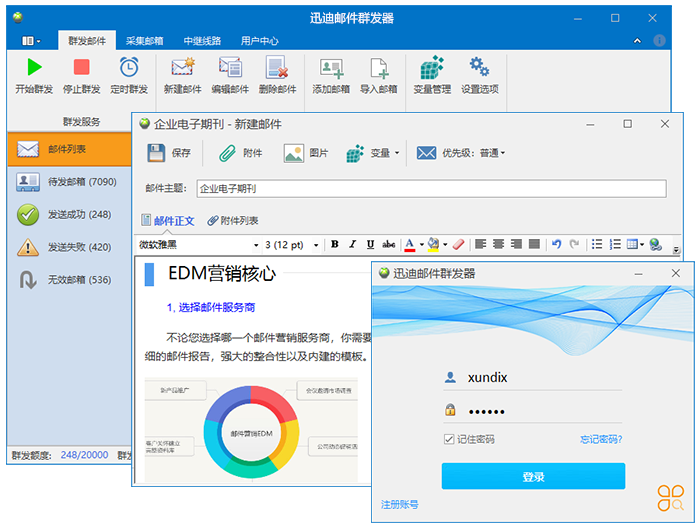Align text right in editor

[x=516, y=244]
